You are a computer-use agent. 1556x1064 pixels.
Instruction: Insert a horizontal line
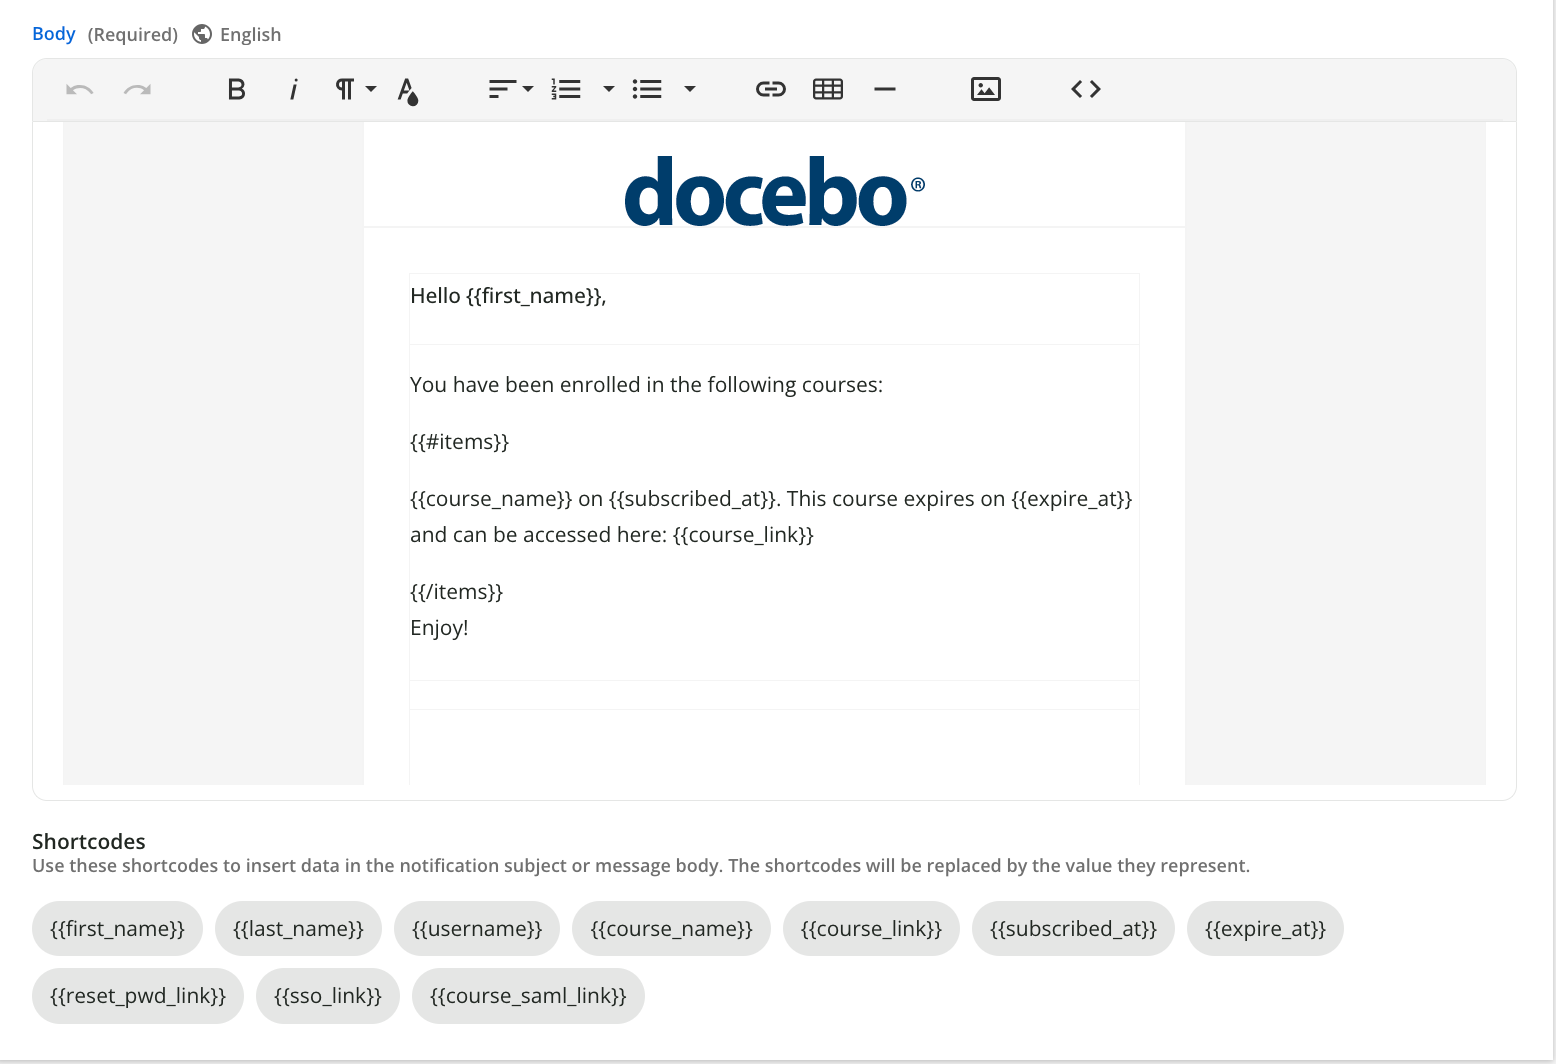[x=884, y=90]
